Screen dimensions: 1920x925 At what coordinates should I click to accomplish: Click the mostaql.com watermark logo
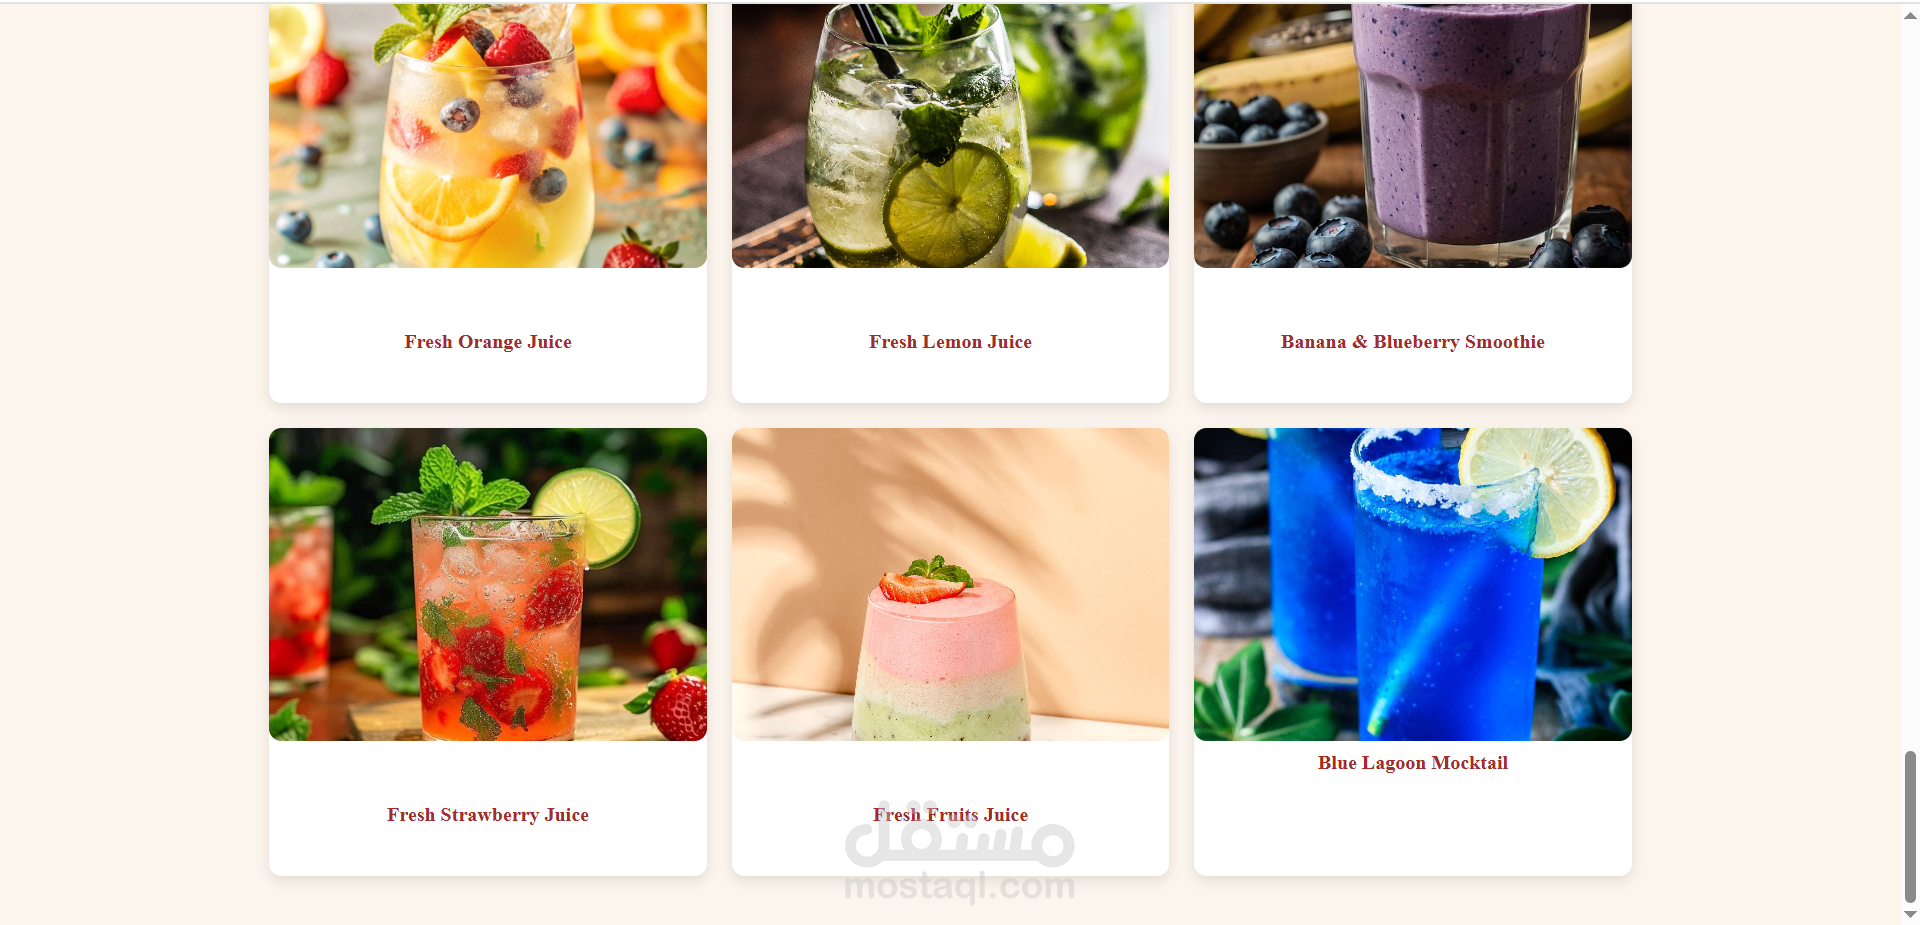959,852
